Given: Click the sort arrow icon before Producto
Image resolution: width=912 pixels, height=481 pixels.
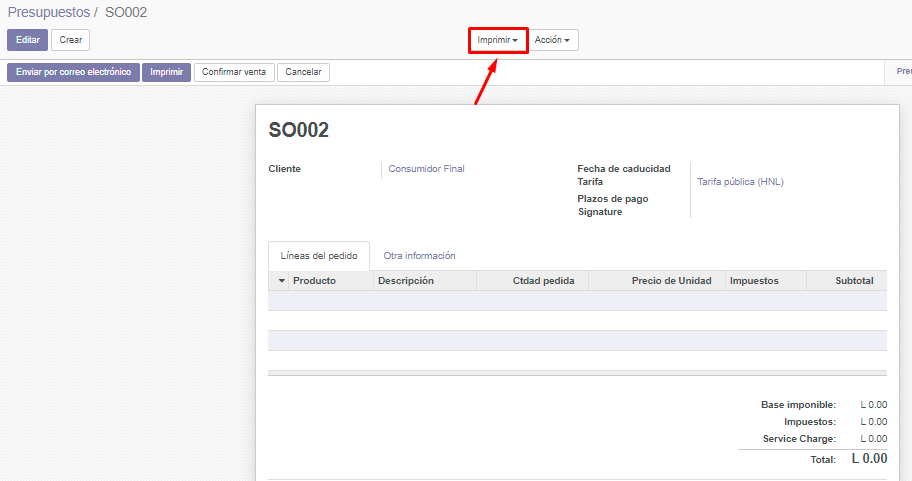Looking at the screenshot, I should [281, 281].
